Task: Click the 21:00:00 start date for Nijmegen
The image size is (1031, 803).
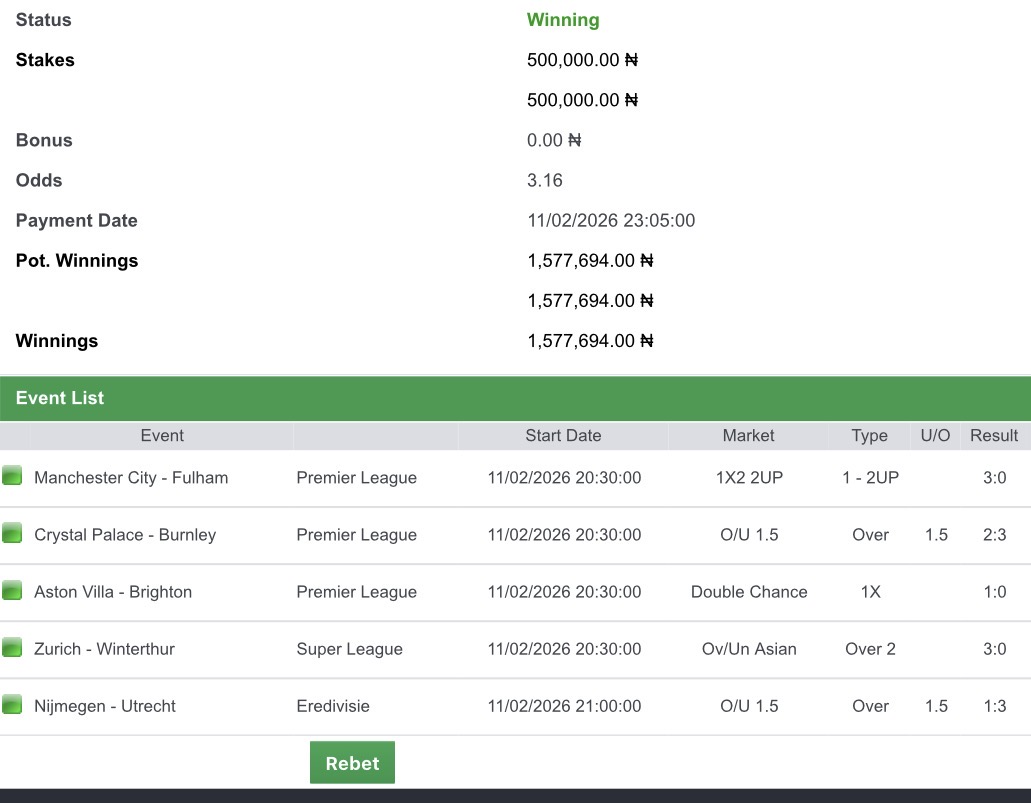Action: coord(564,706)
